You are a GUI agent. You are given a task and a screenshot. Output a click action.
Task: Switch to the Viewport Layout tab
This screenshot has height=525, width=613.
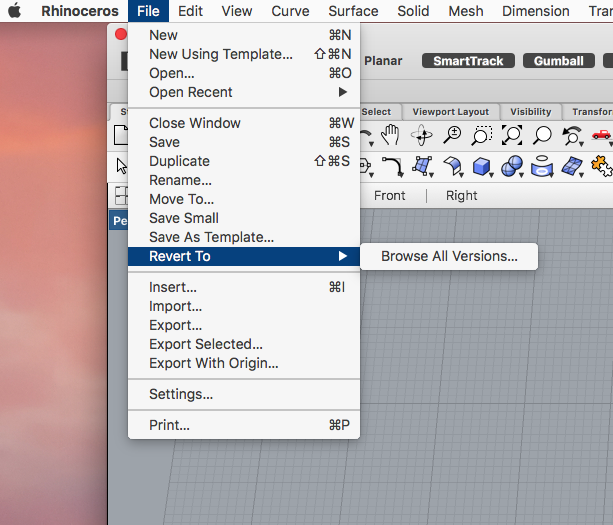[x=450, y=112]
